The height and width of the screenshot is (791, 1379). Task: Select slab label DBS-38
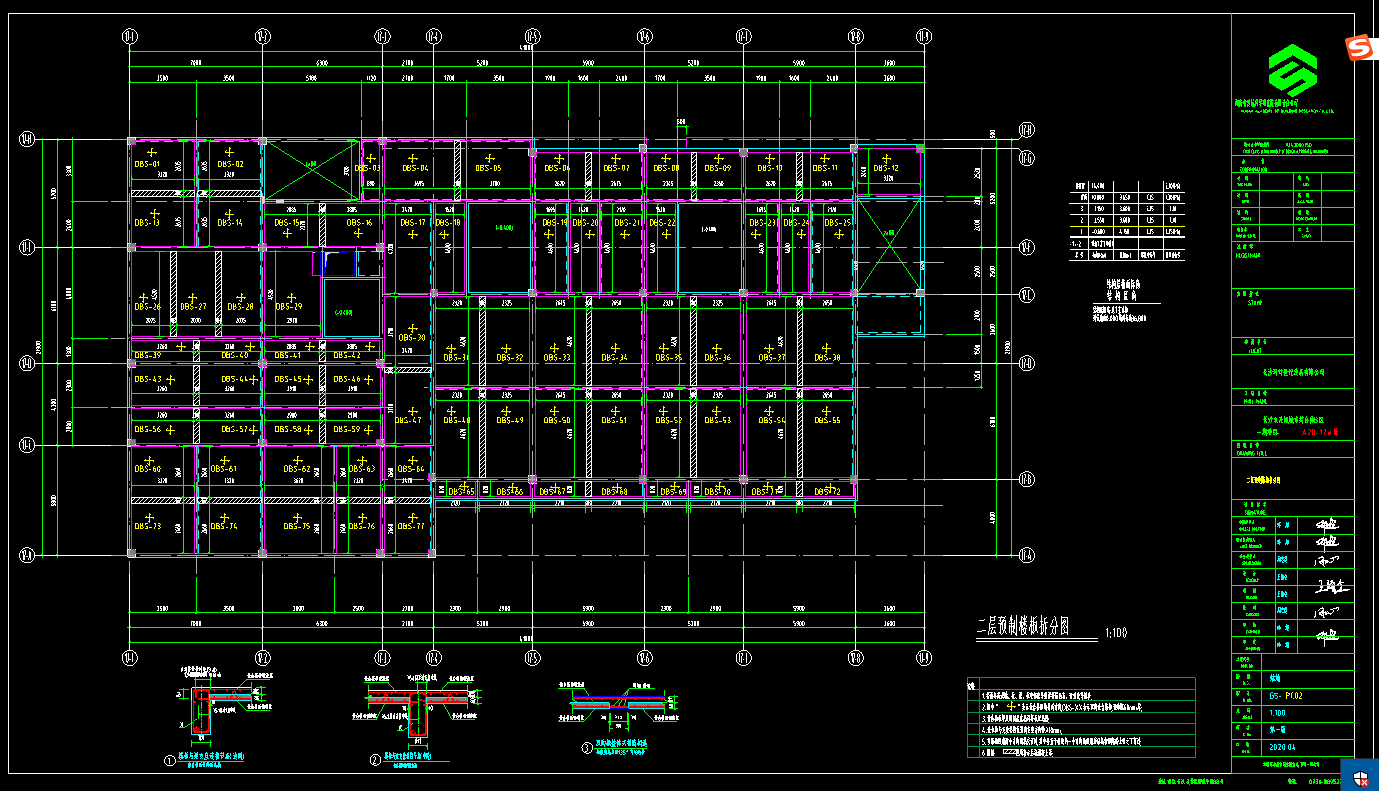(826, 357)
